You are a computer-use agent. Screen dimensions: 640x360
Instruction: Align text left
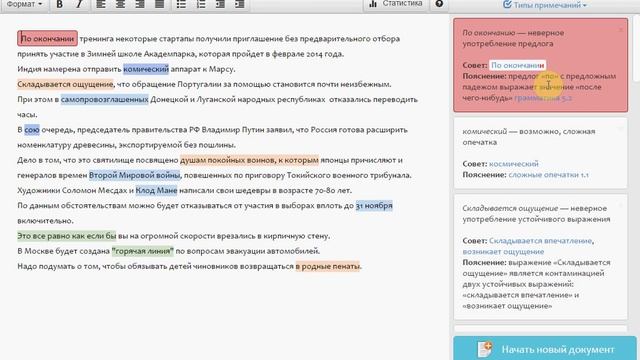pos(101,4)
